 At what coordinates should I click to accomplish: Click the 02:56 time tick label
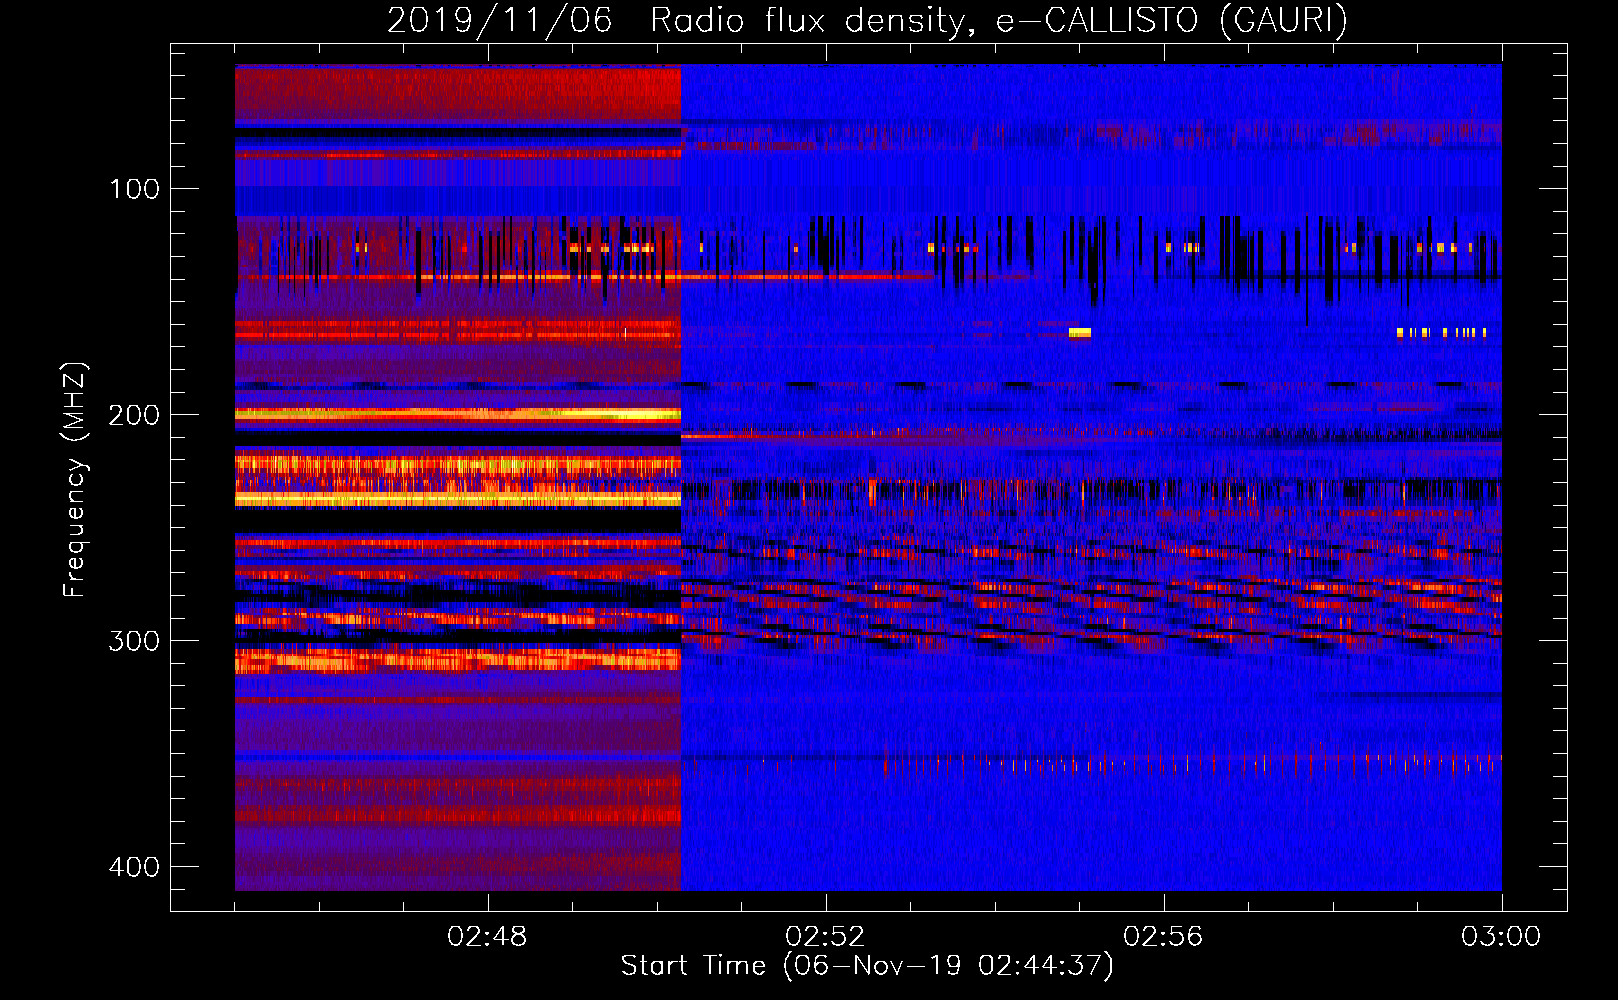pyautogui.click(x=1163, y=937)
